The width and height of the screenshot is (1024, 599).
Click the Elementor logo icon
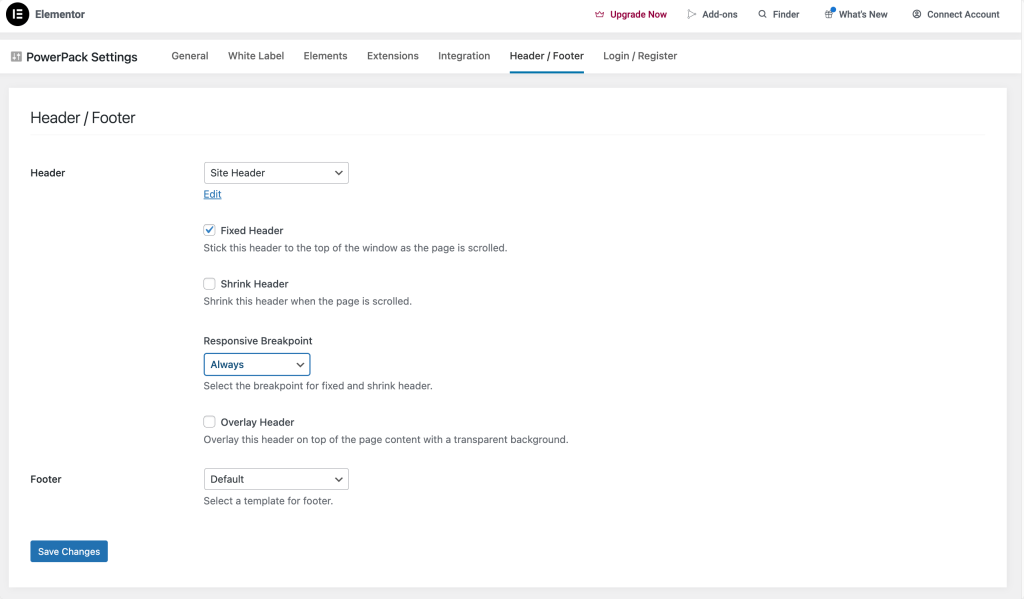click(x=18, y=14)
